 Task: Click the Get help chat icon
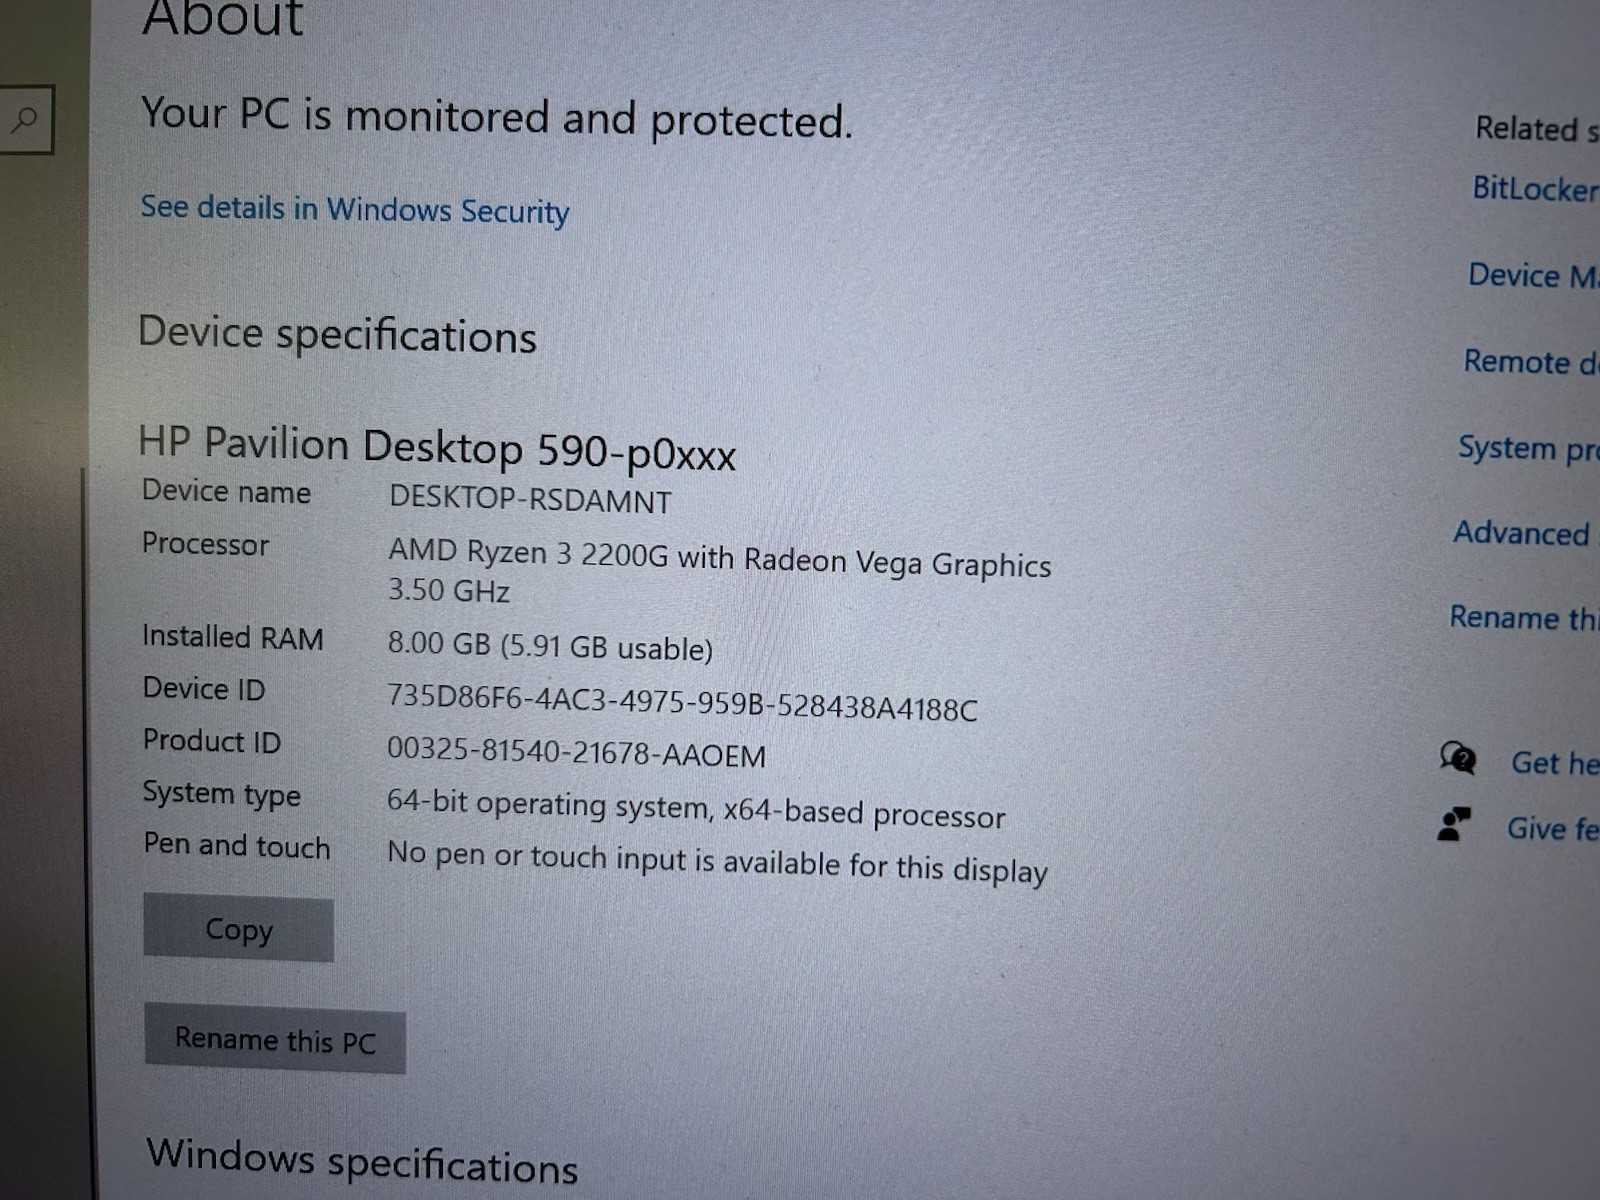pyautogui.click(x=1458, y=758)
